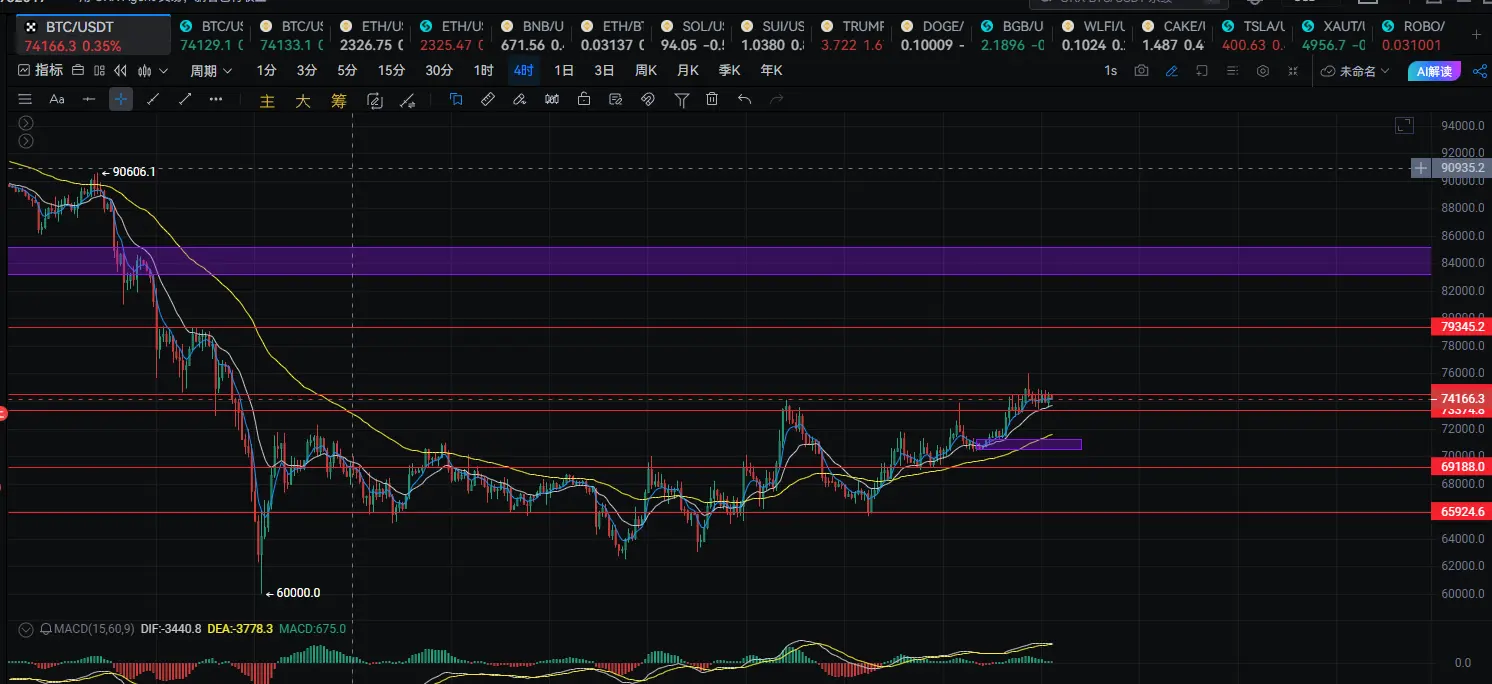Take a chart screenshot with camera icon
Image resolution: width=1492 pixels, height=684 pixels.
point(1141,71)
